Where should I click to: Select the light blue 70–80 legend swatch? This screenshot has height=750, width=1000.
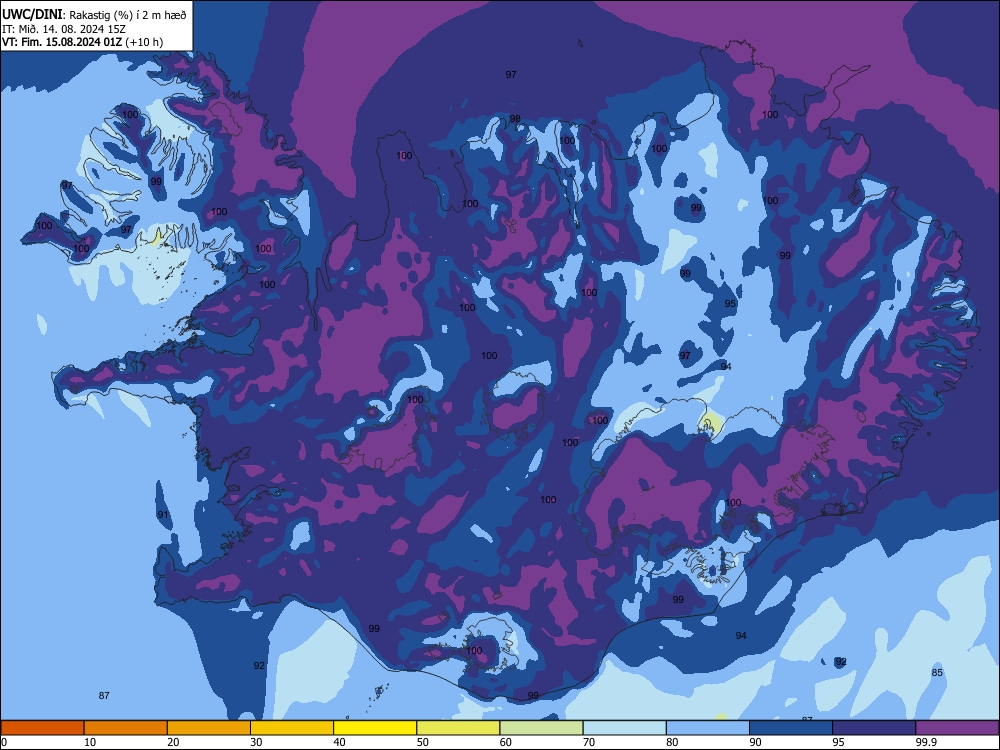click(624, 728)
